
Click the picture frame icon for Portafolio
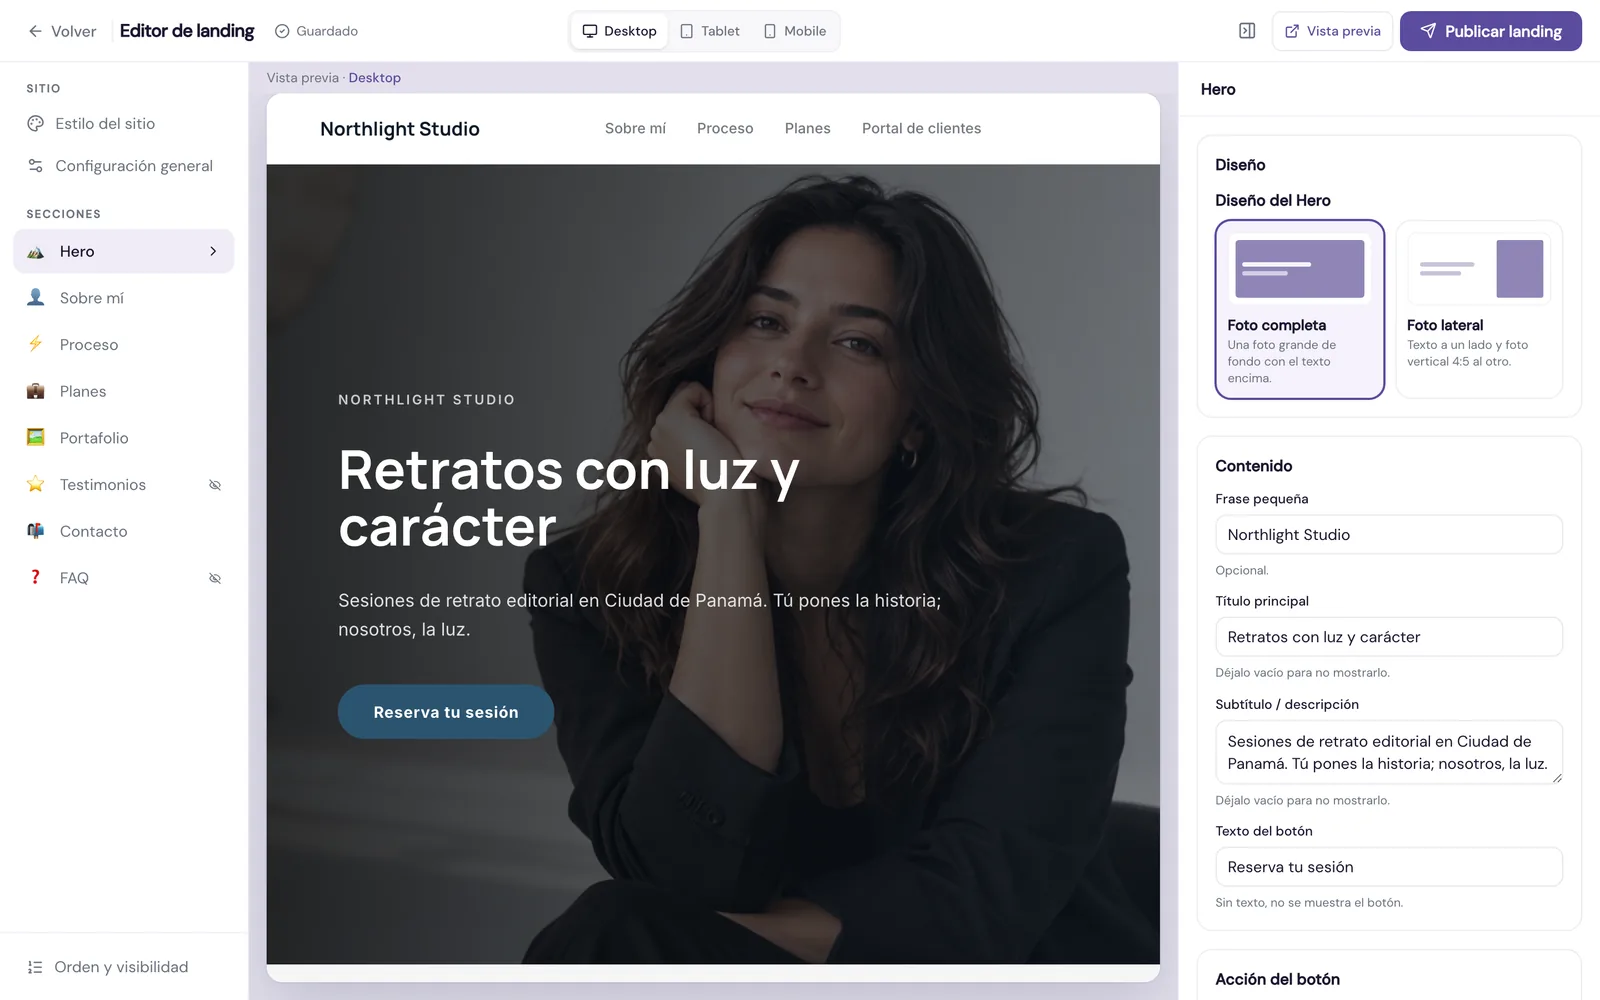point(36,437)
